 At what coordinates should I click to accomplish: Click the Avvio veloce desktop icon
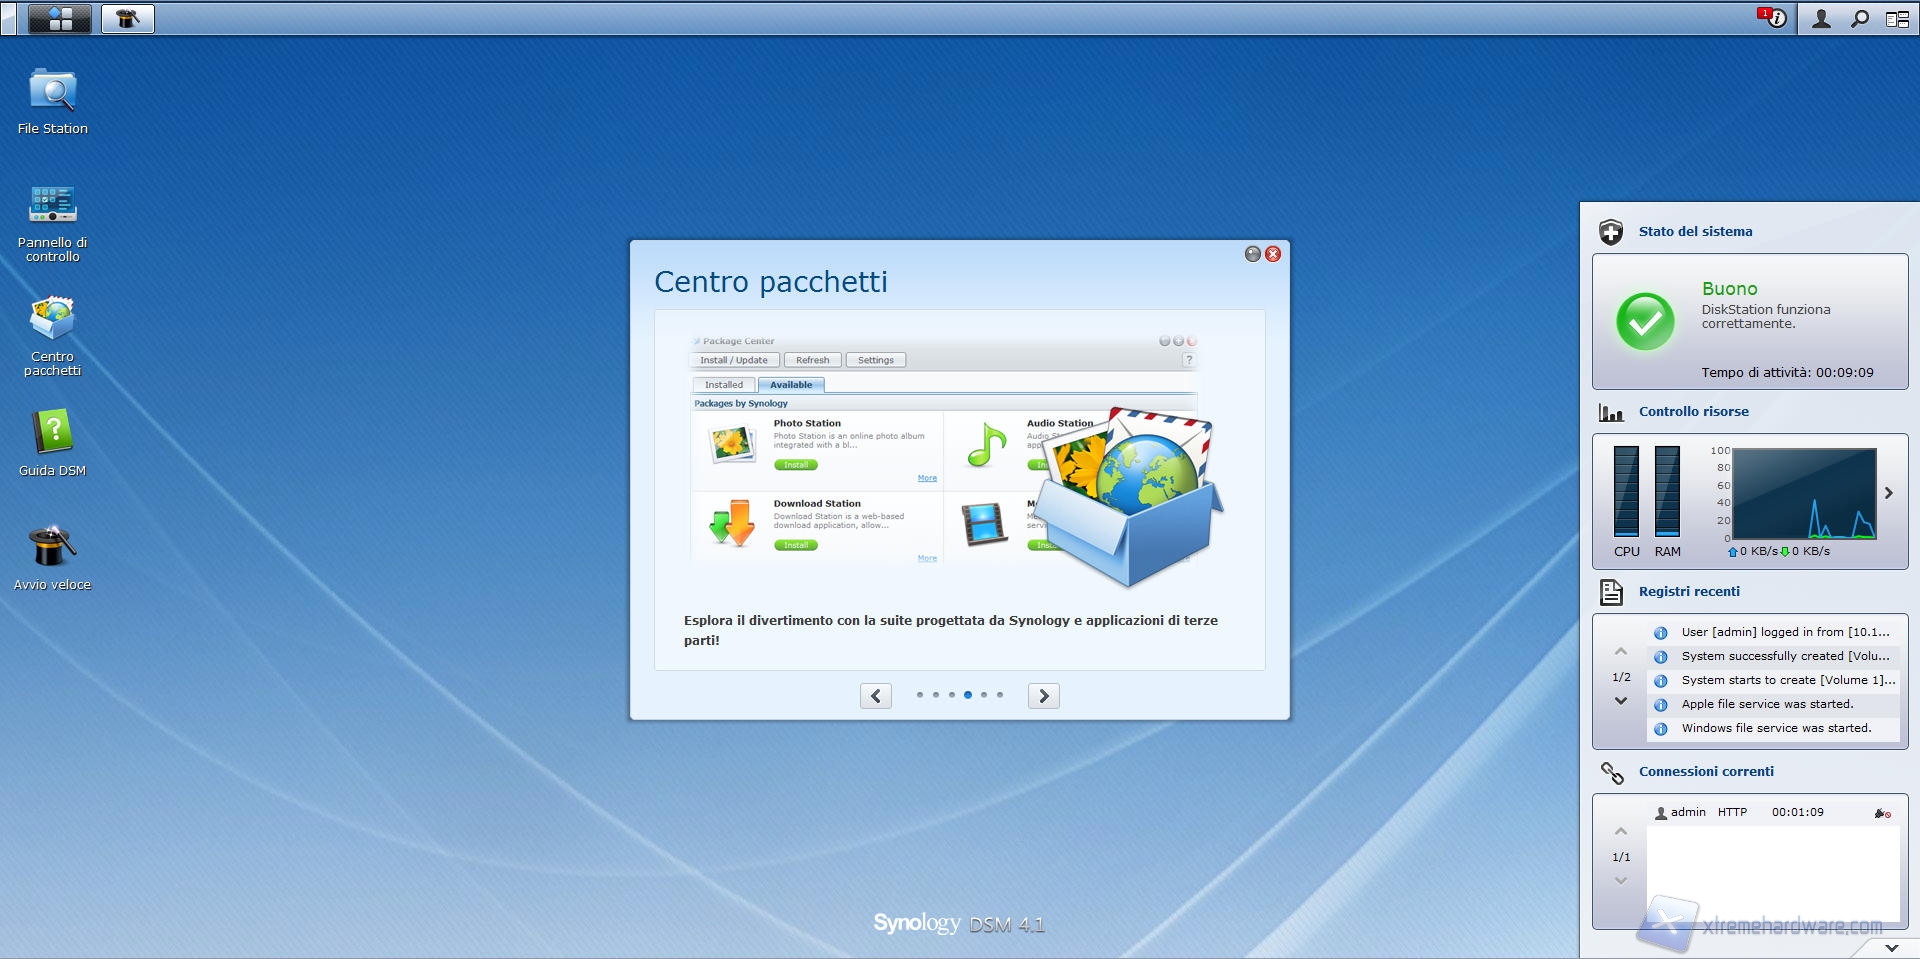pyautogui.click(x=53, y=548)
